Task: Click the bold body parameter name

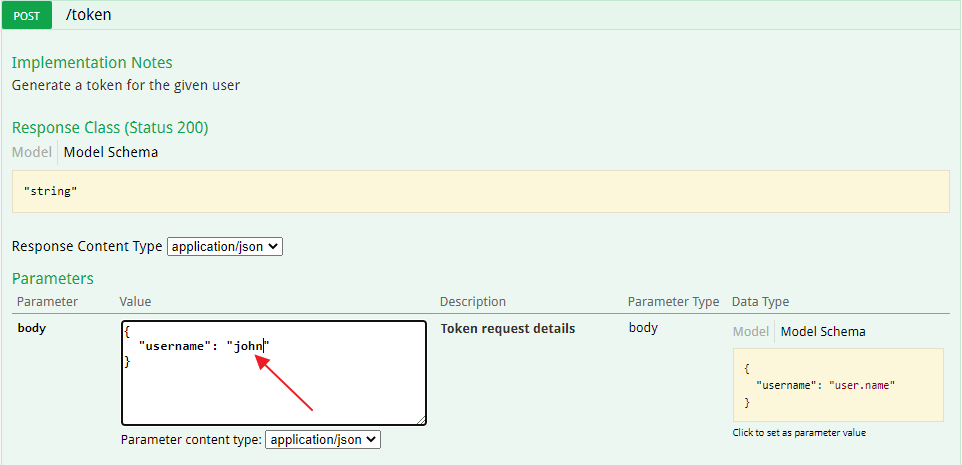Action: [x=32, y=328]
